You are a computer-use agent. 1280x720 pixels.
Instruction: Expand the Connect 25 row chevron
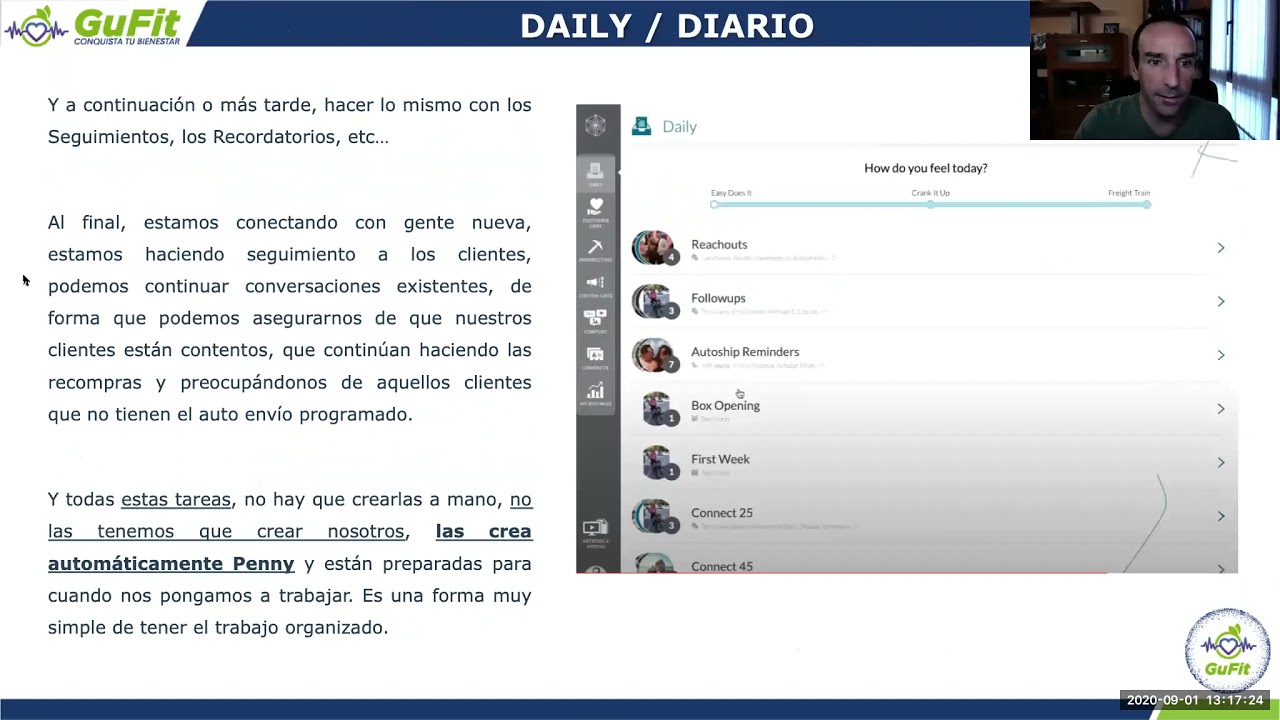[x=1221, y=516]
